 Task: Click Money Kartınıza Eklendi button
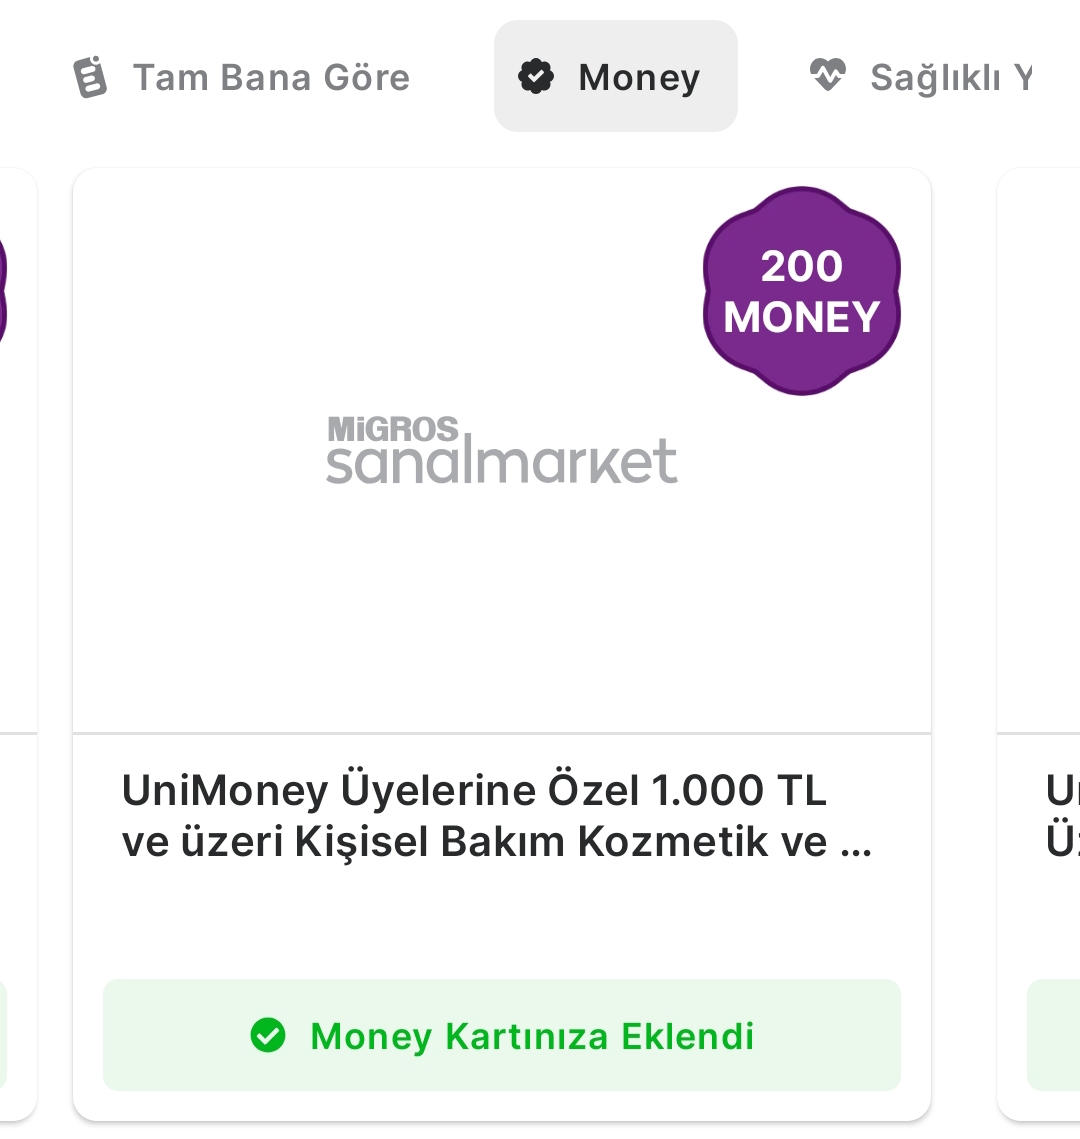pos(502,1035)
